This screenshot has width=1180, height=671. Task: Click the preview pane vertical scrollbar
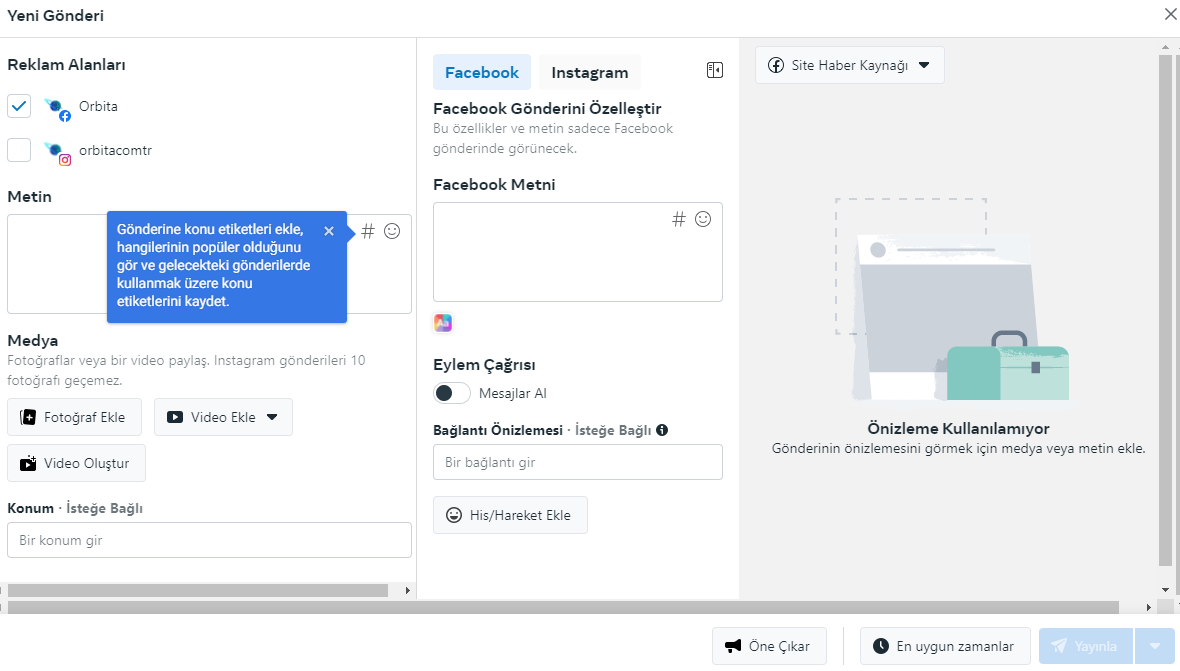pyautogui.click(x=1165, y=310)
